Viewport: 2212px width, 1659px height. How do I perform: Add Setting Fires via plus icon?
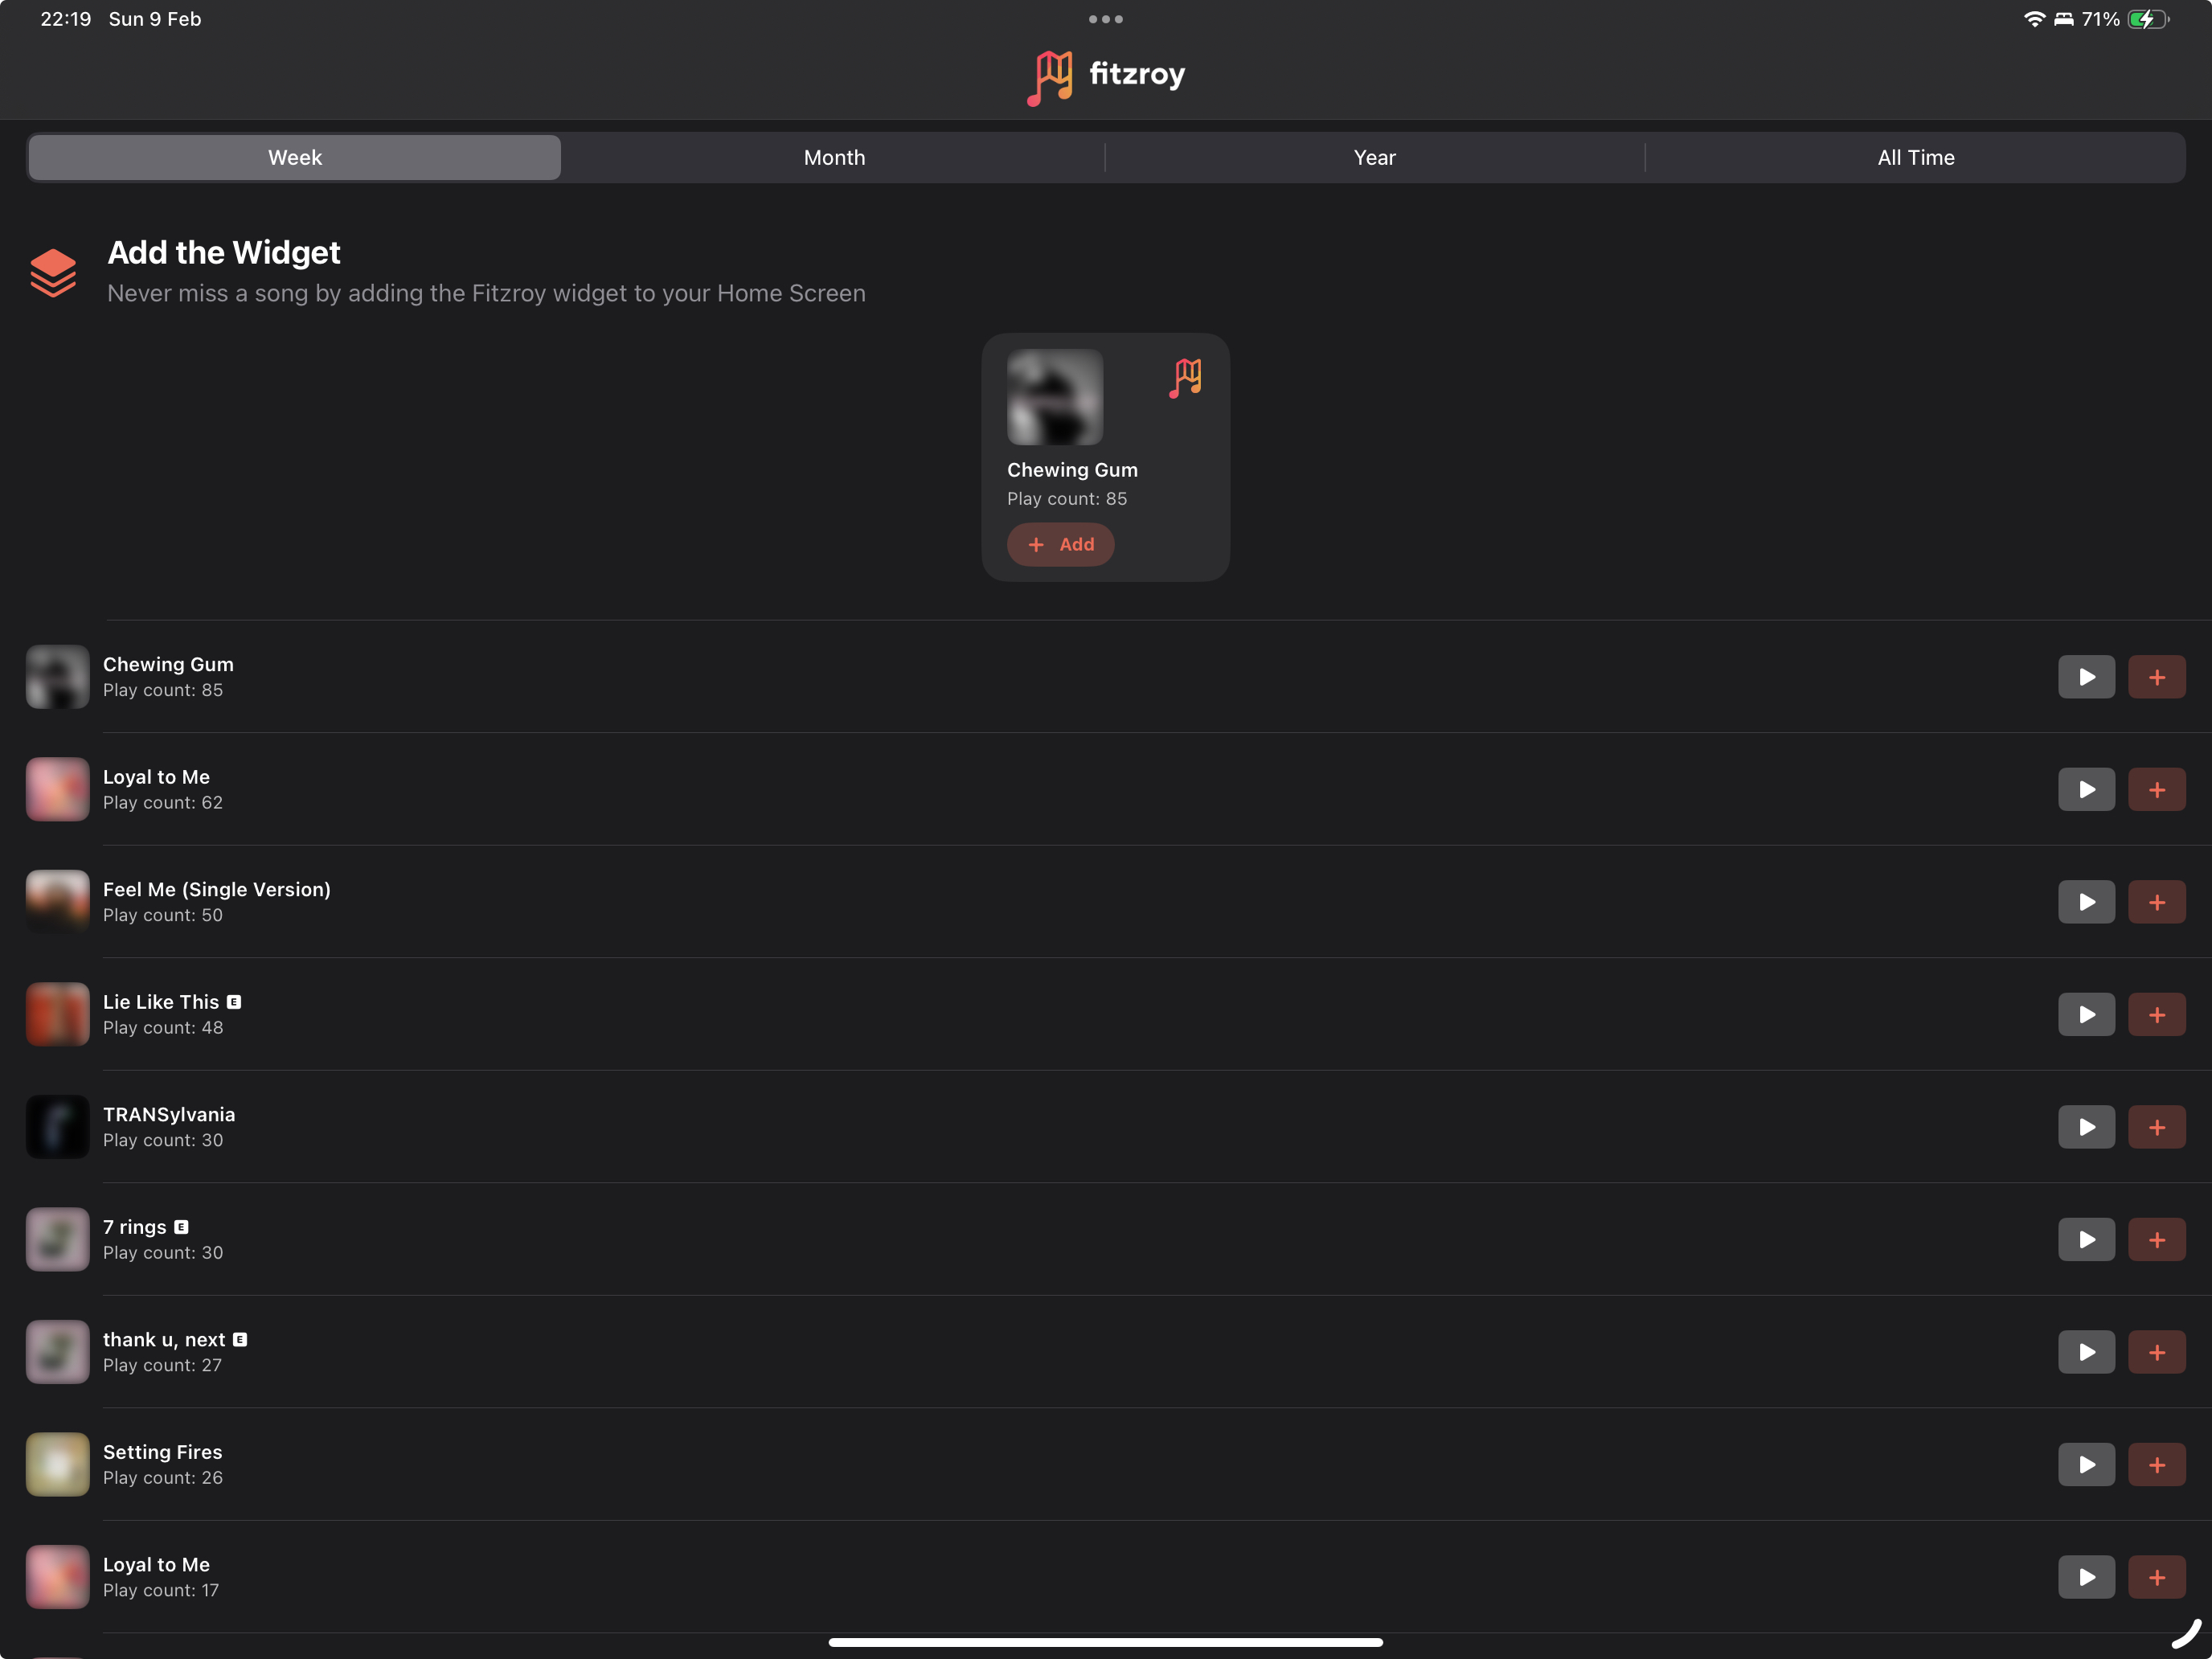[2156, 1465]
